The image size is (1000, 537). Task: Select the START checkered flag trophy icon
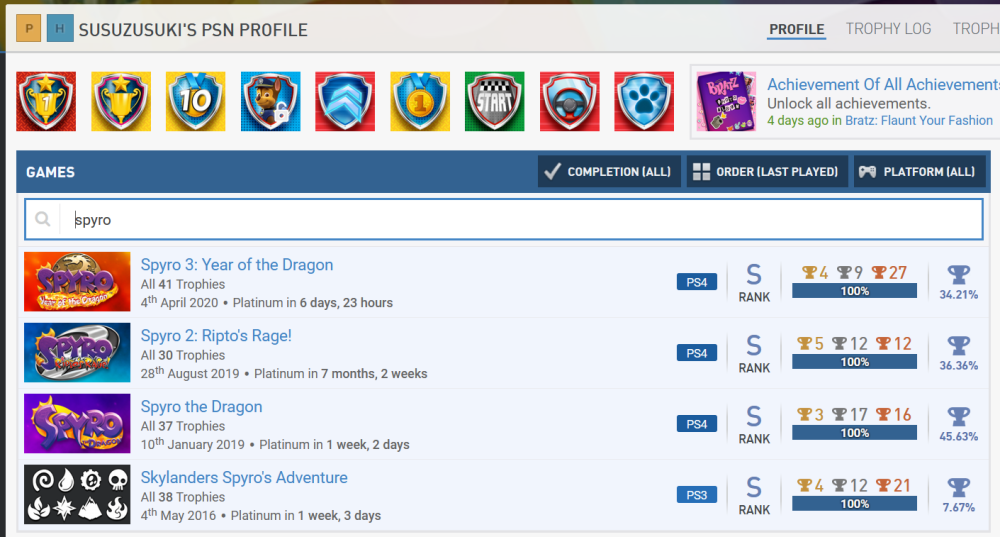click(495, 101)
